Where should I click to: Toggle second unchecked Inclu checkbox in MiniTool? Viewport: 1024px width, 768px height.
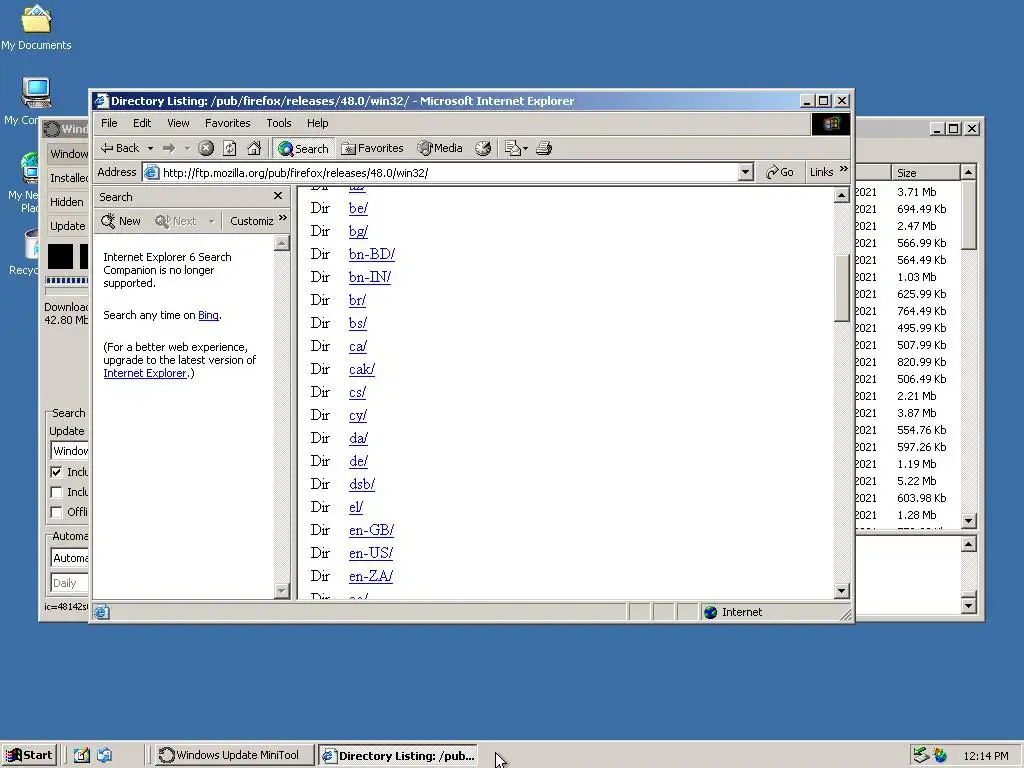[x=56, y=492]
